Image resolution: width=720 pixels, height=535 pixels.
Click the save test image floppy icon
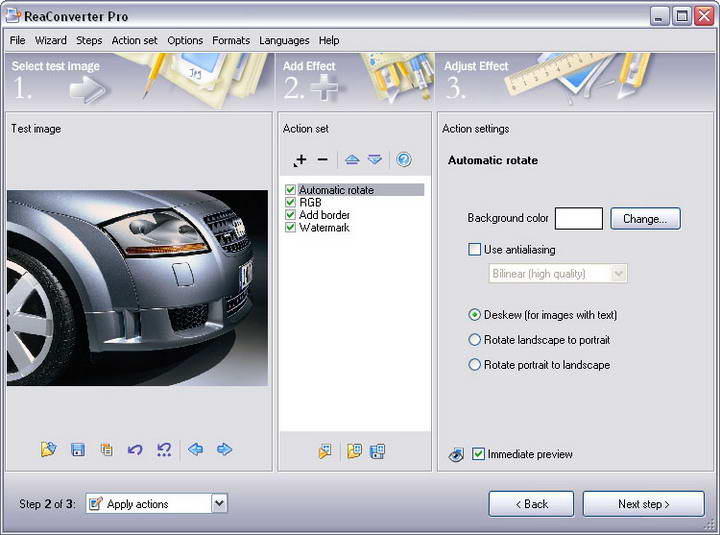pos(78,450)
